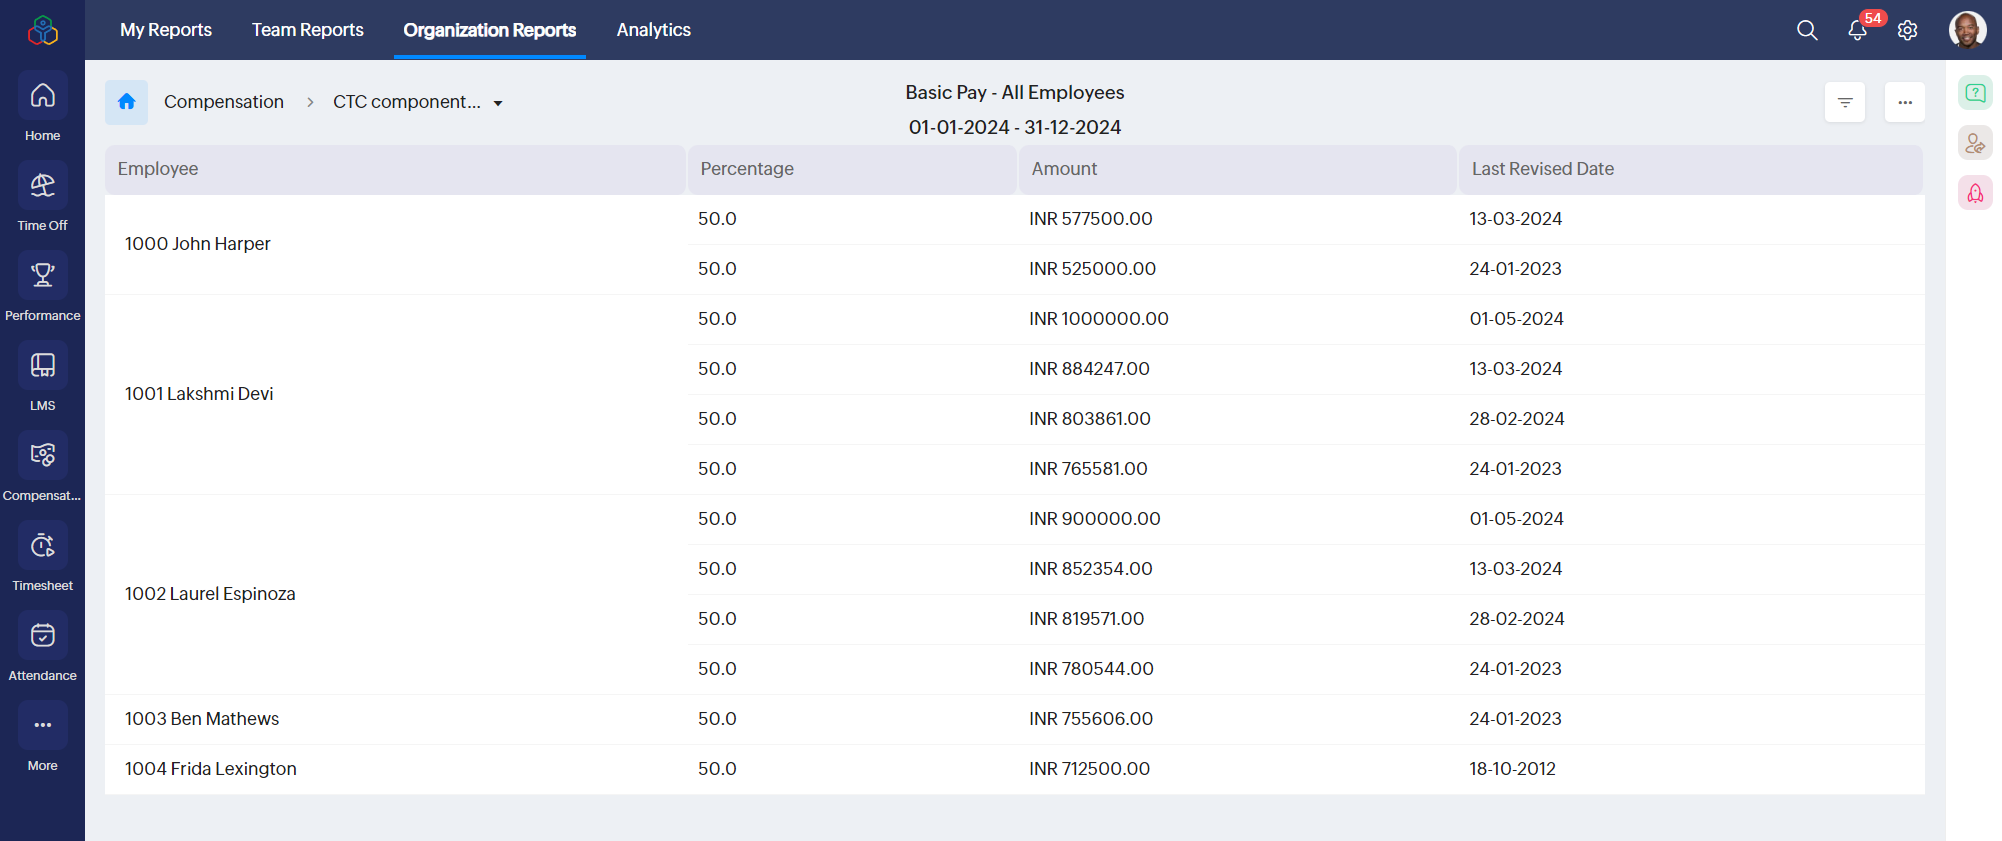Select employee 1000 John Harper
The height and width of the screenshot is (841, 2002).
tap(198, 244)
